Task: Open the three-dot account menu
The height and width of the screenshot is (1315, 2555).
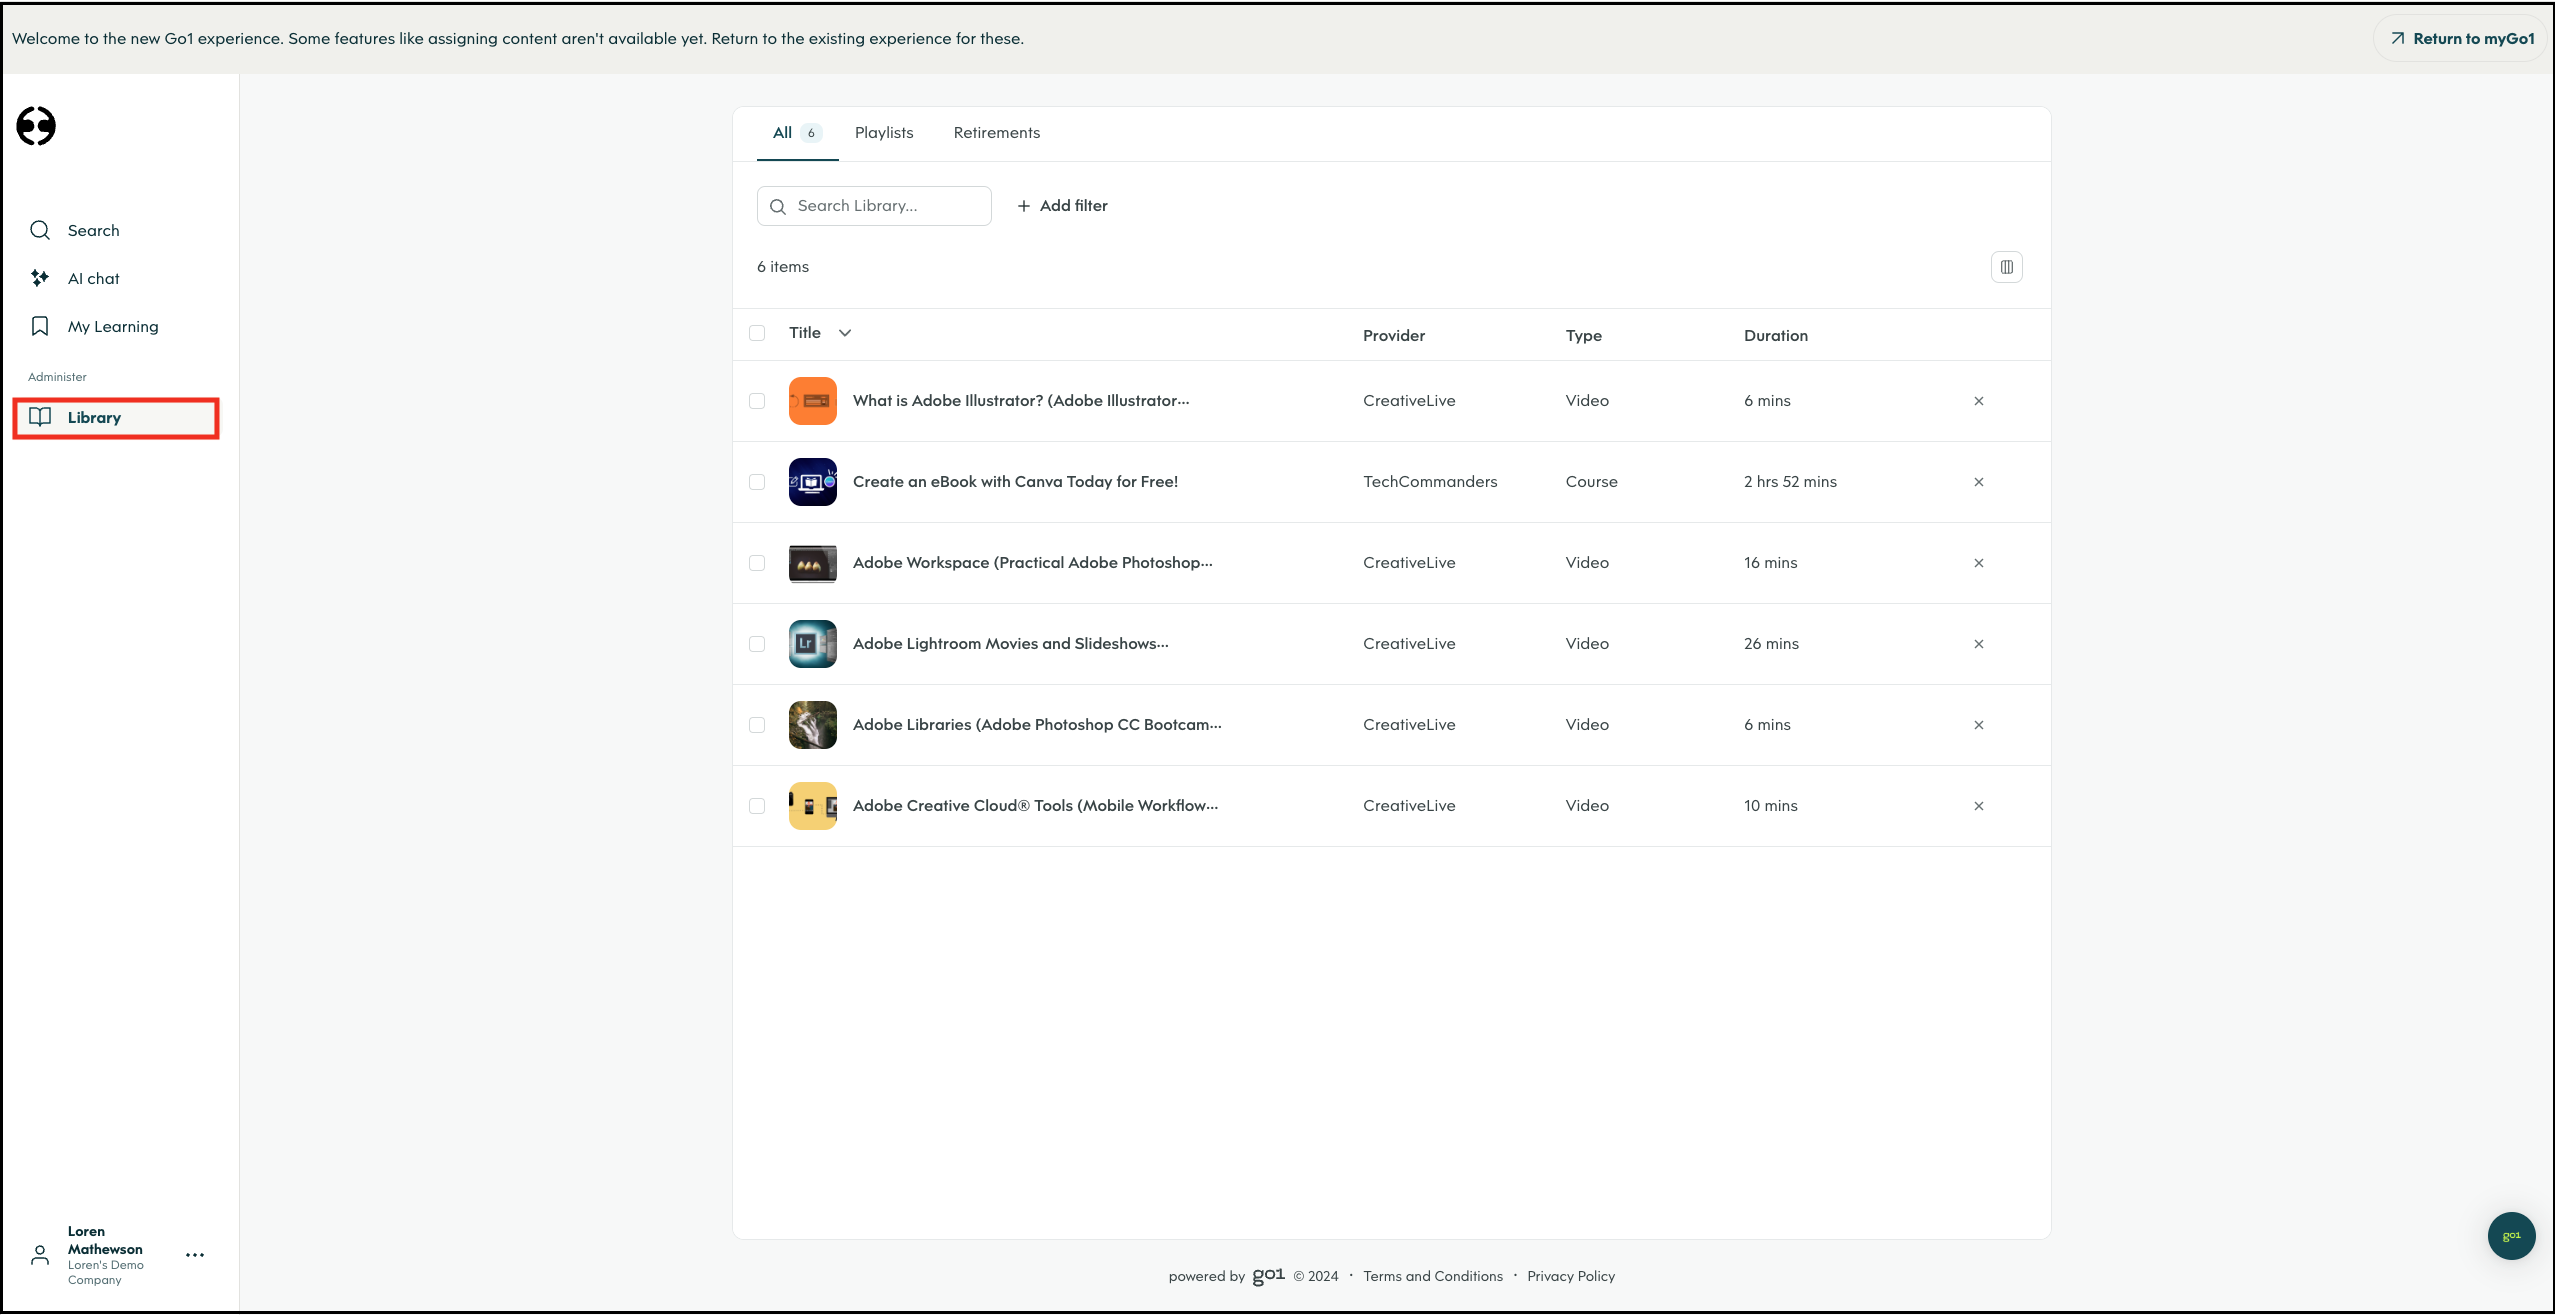Action: pyautogui.click(x=195, y=1255)
